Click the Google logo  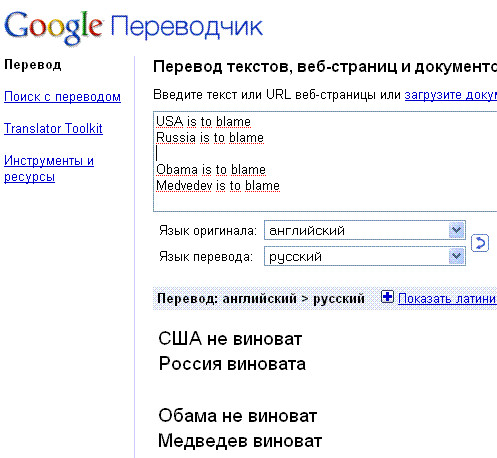point(53,28)
